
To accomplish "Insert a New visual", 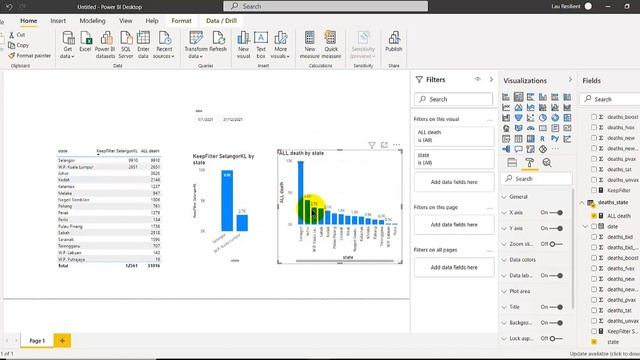I will point(243,44).
